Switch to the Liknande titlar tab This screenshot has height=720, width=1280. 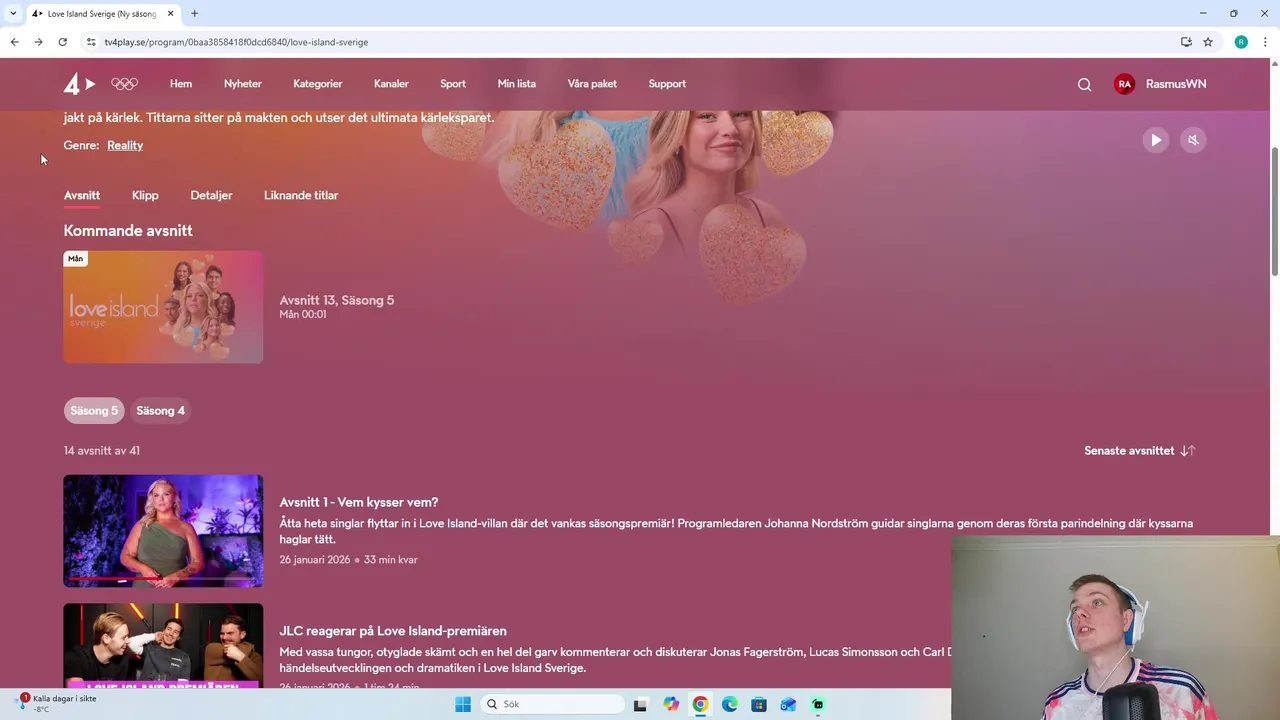(301, 195)
